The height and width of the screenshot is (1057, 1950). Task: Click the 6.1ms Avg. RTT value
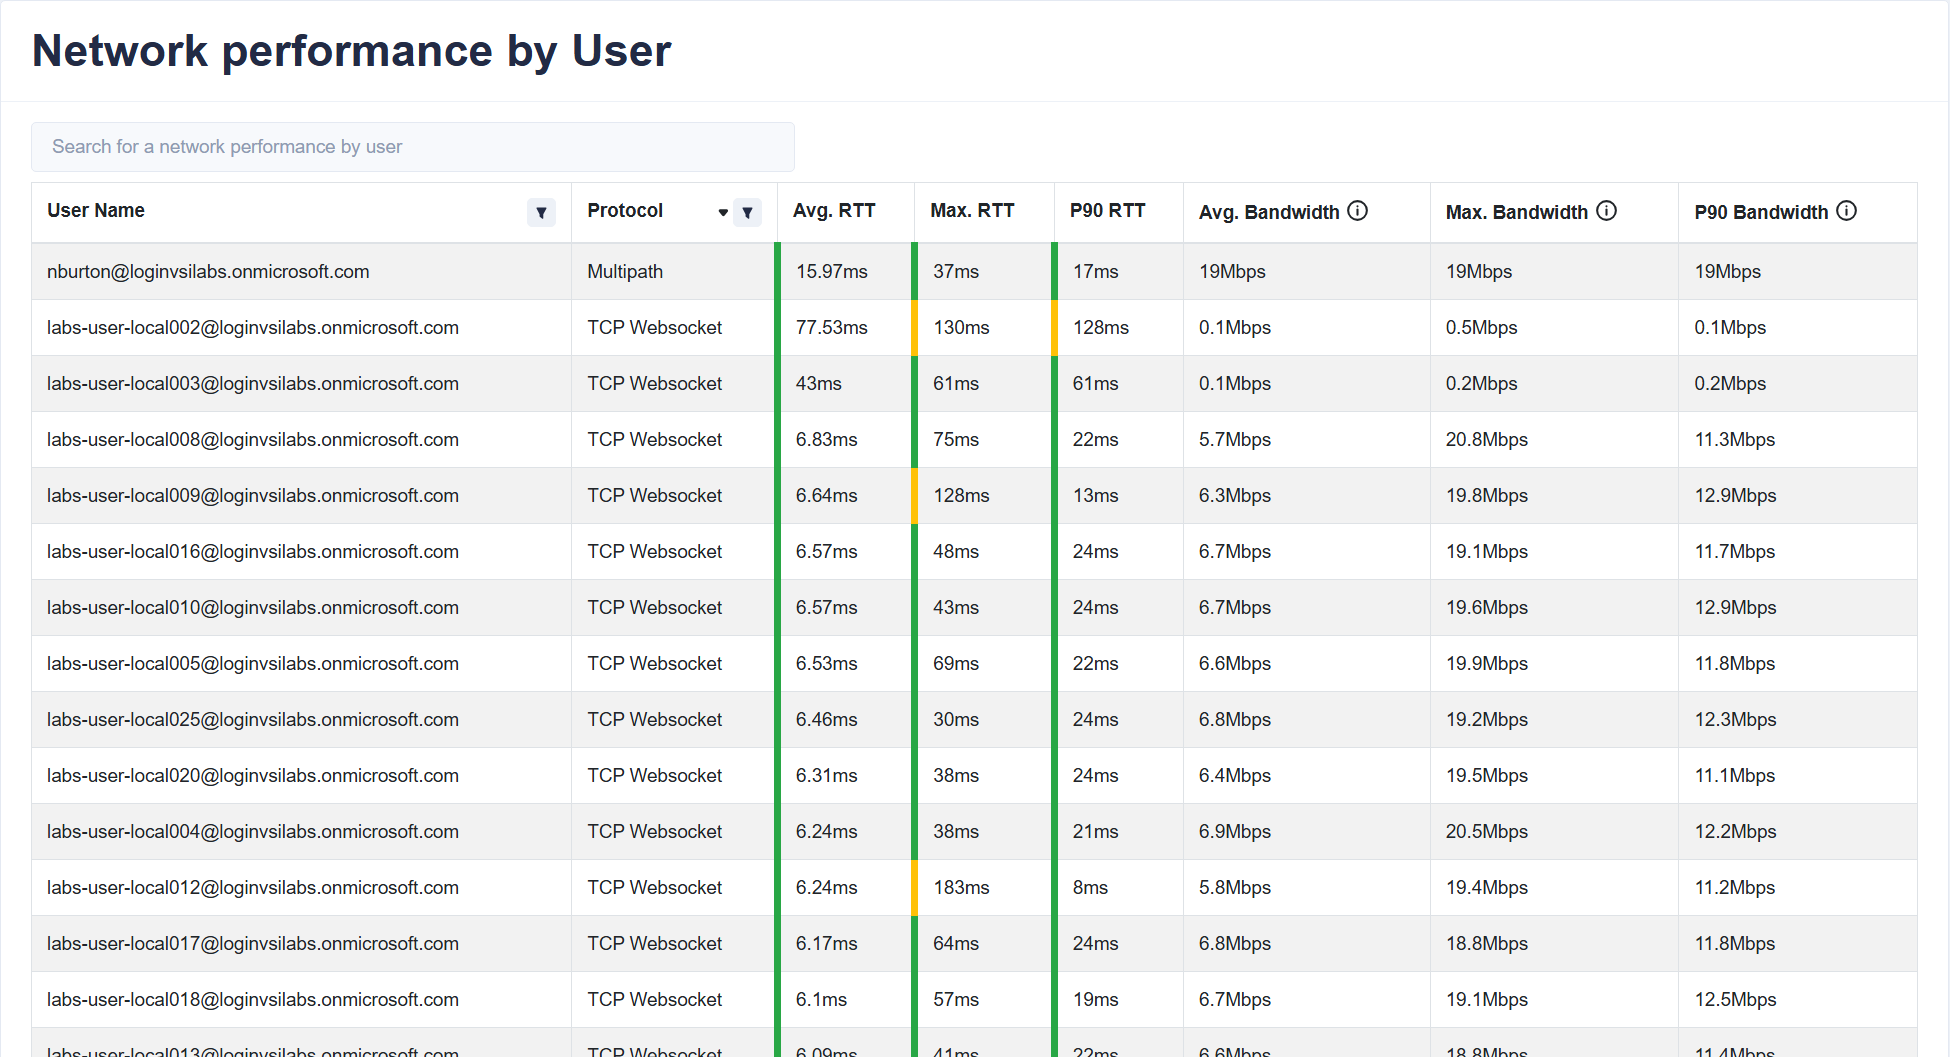tap(822, 1000)
